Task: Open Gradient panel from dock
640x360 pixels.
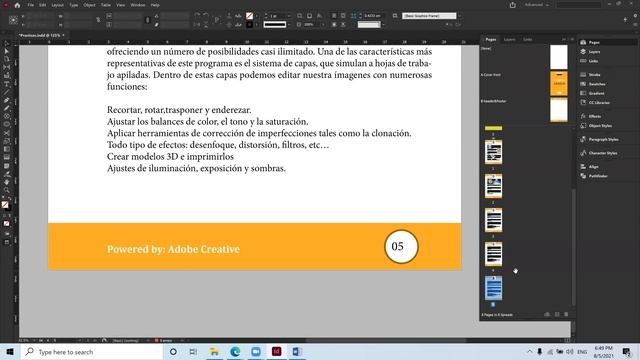Action: tap(596, 93)
